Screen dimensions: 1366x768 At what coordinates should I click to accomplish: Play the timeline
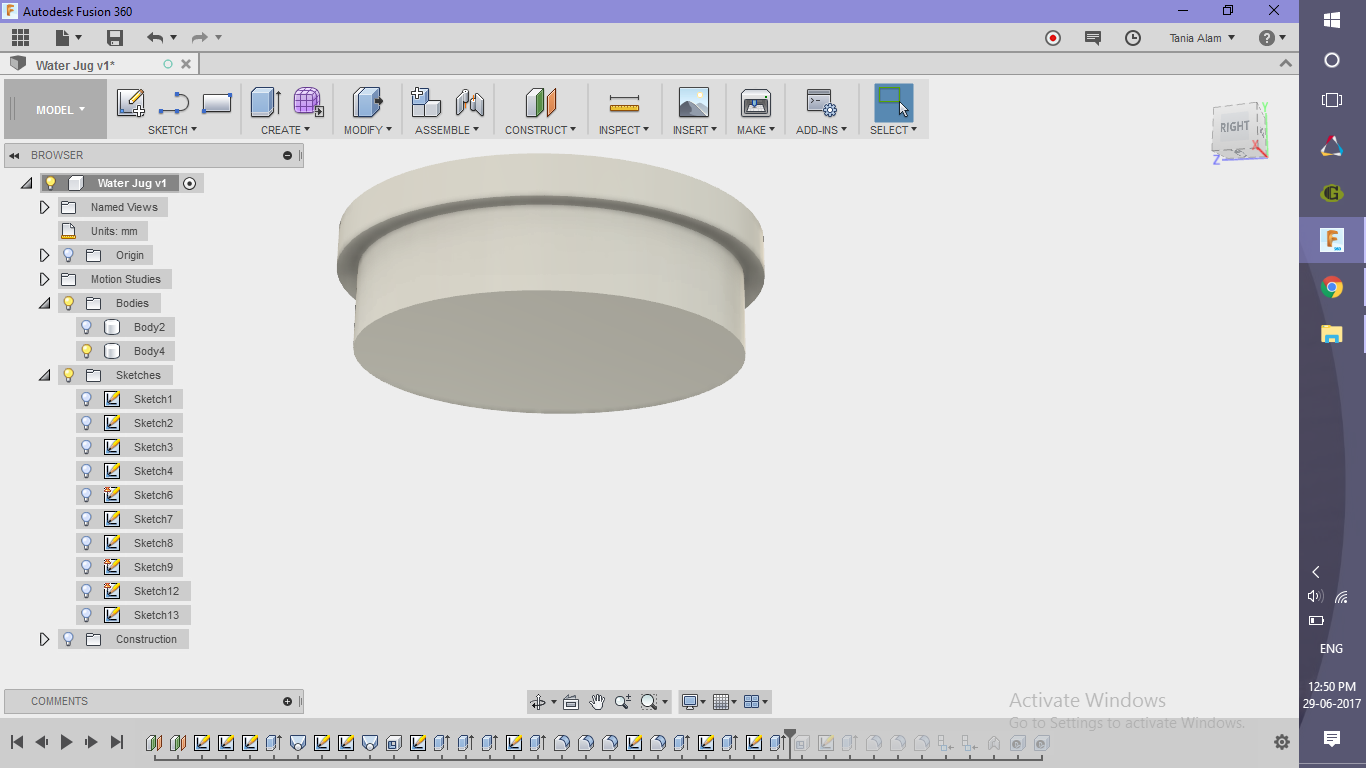pos(67,742)
